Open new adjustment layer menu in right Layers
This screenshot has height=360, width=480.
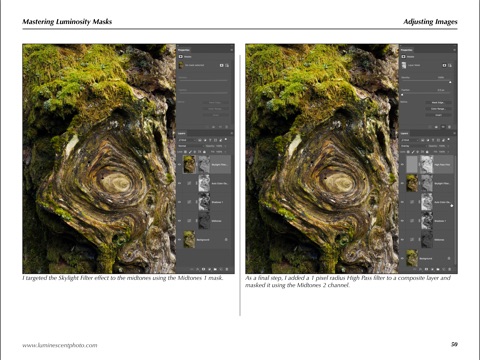click(432, 269)
